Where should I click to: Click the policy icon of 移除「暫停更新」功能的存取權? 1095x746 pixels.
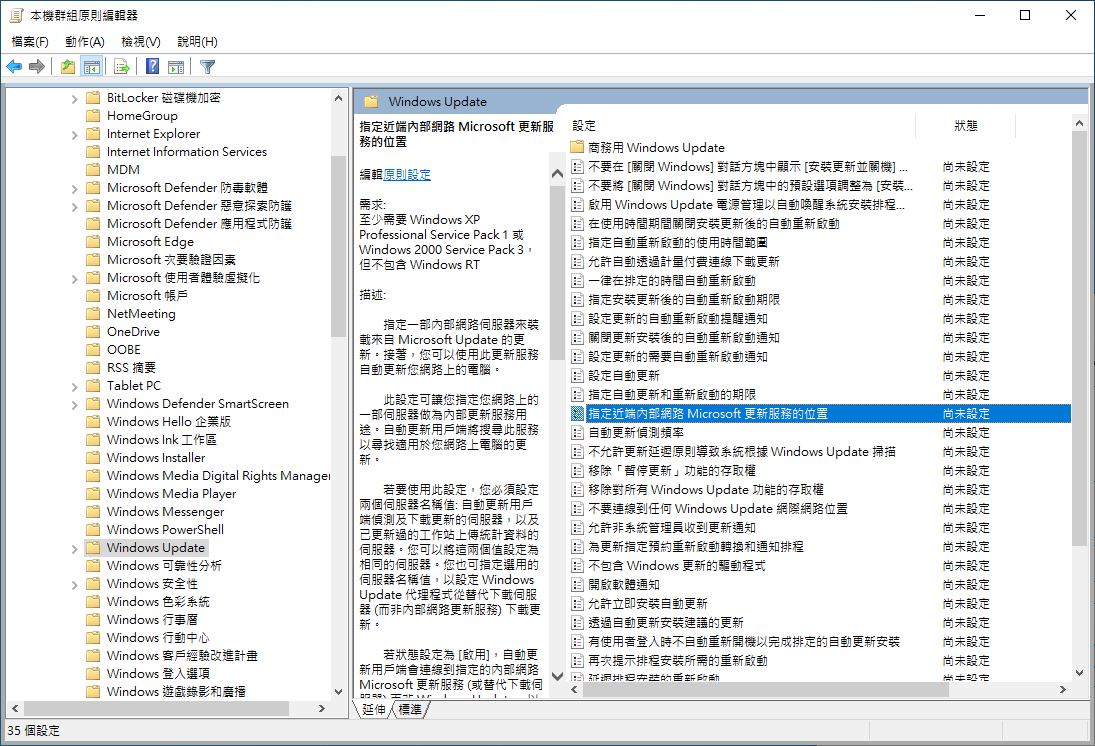(x=578, y=470)
